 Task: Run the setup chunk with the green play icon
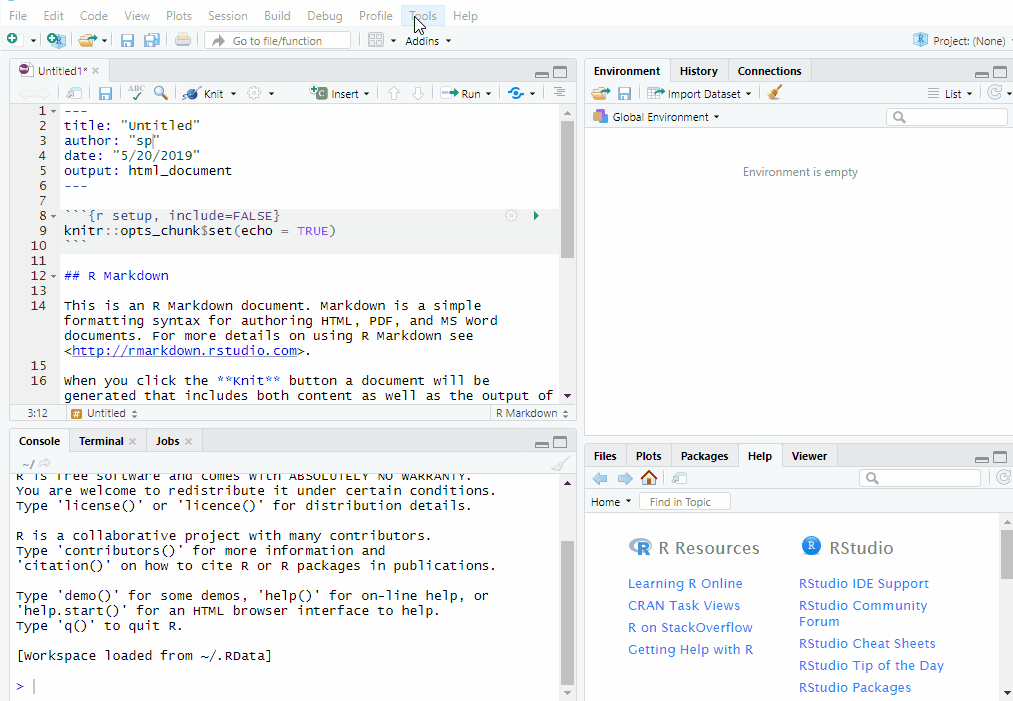[x=536, y=216]
